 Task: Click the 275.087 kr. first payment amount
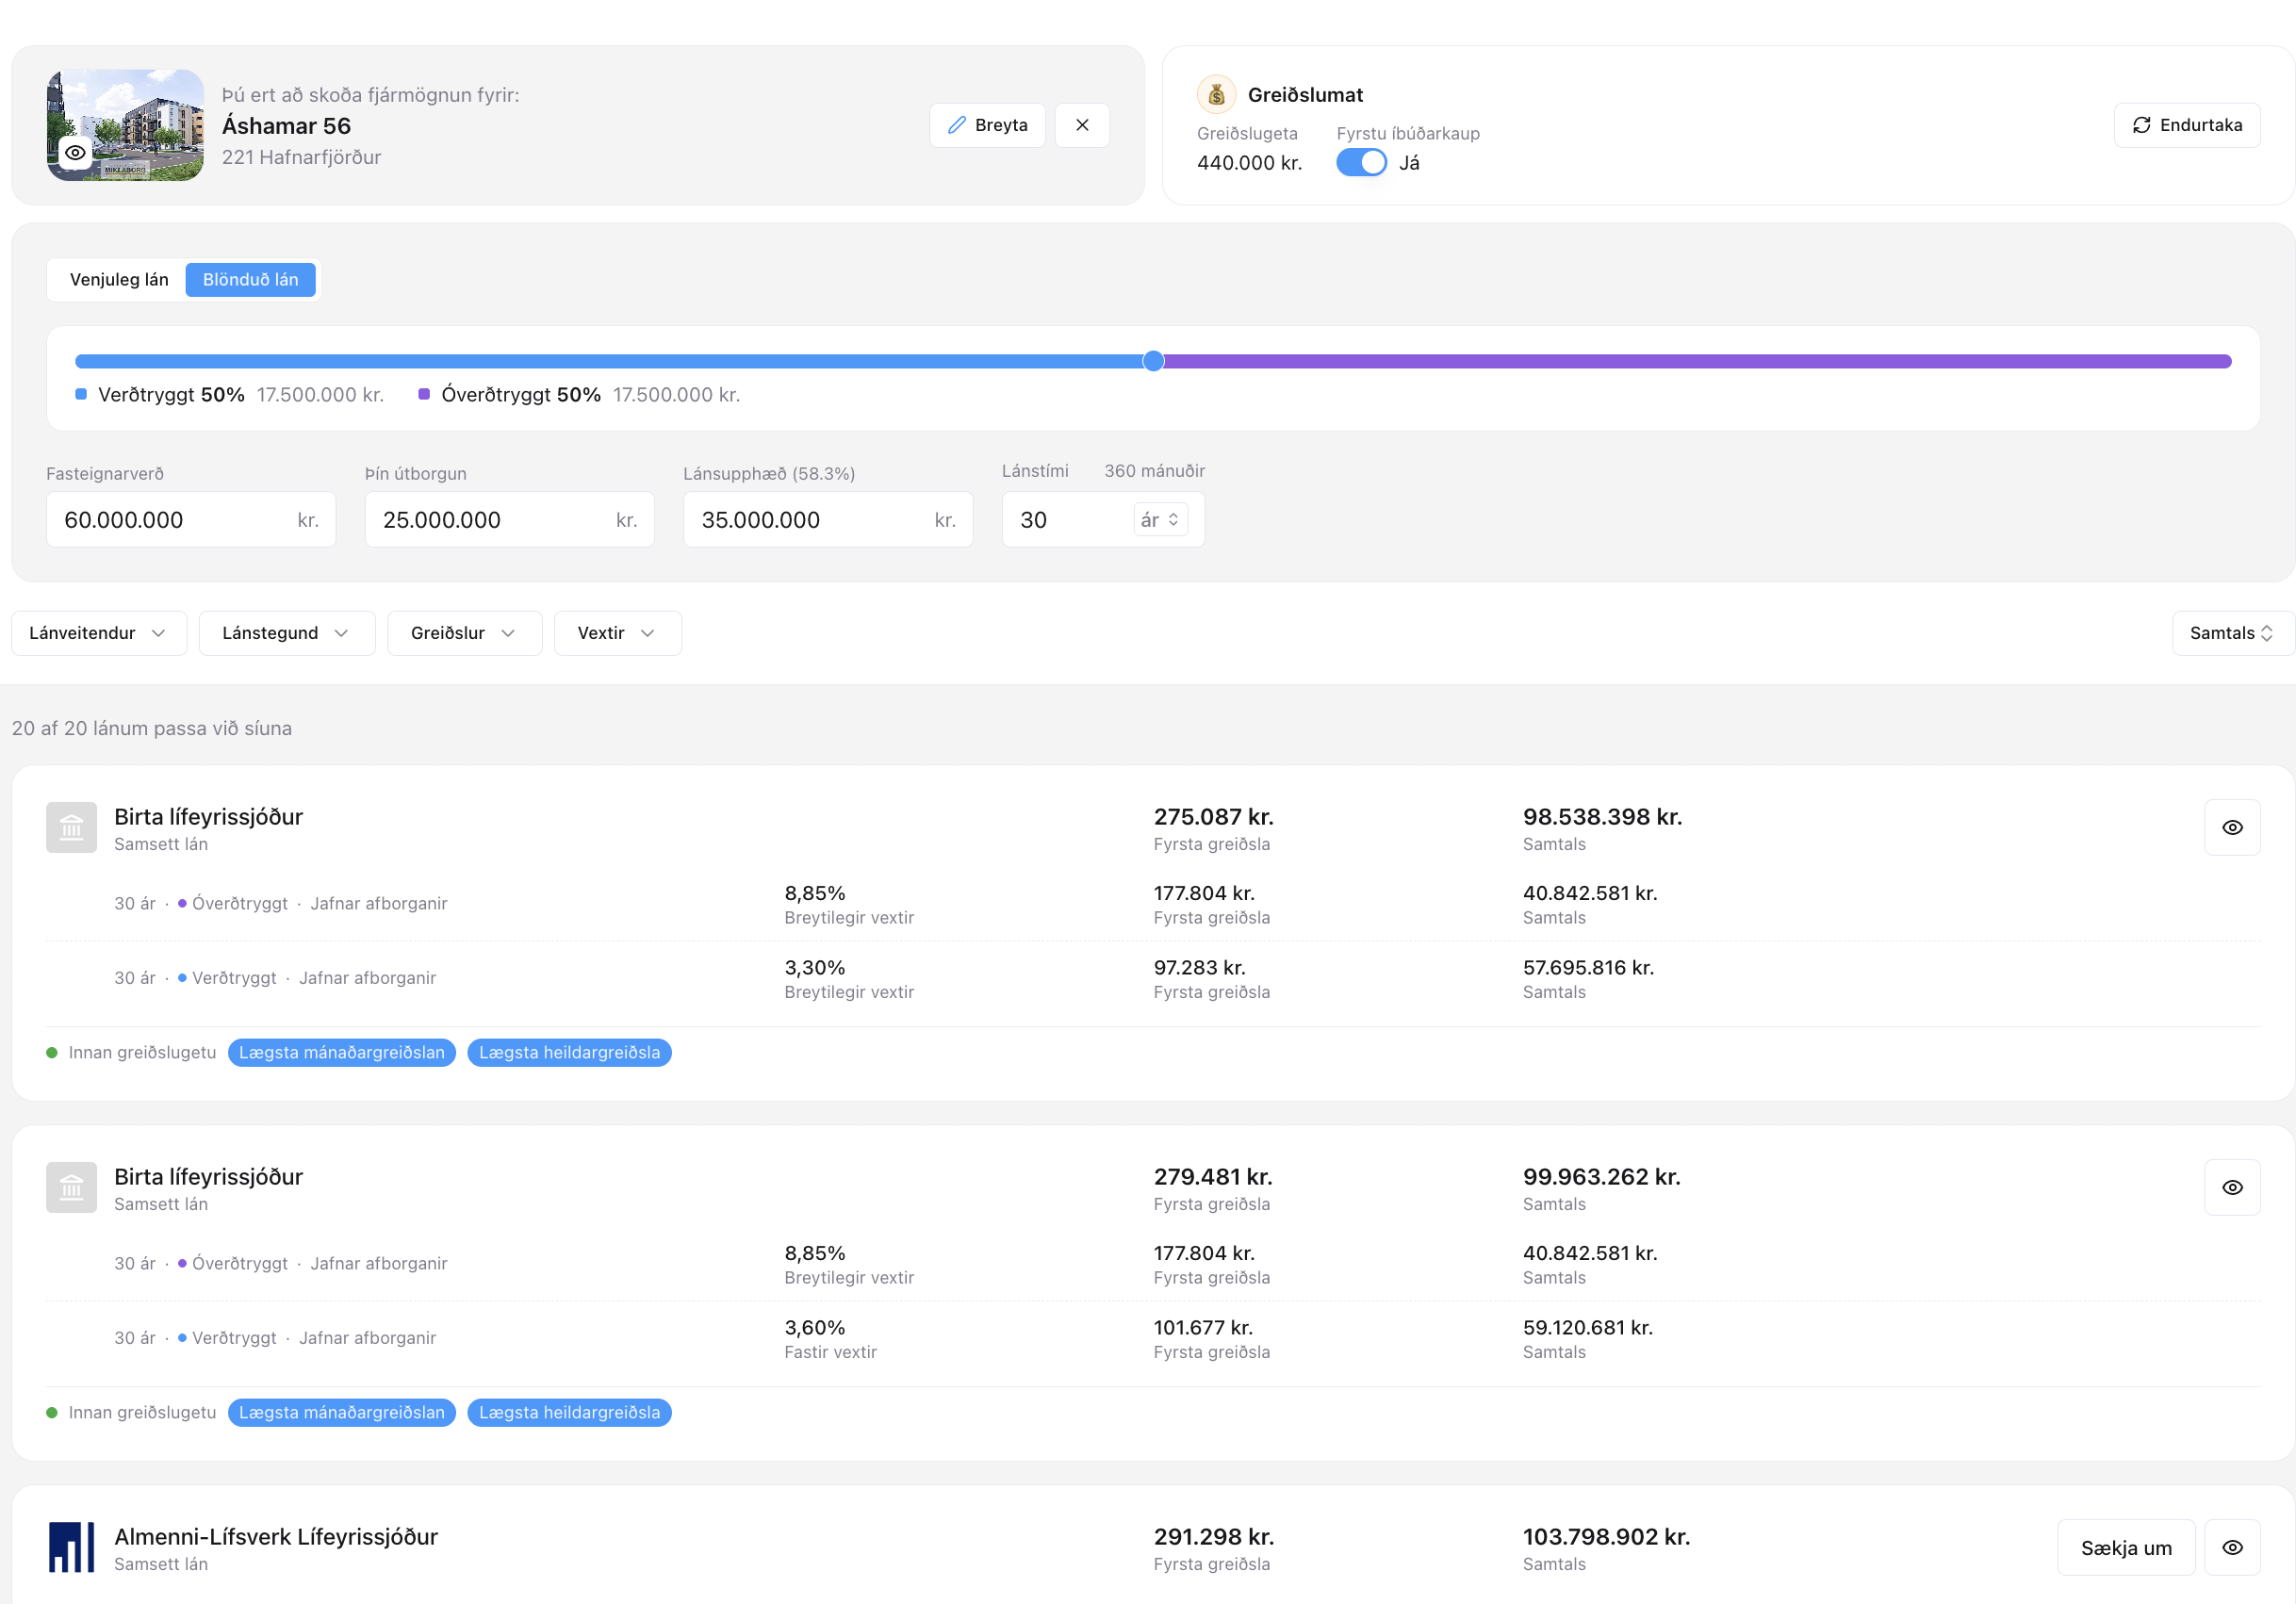click(1214, 817)
